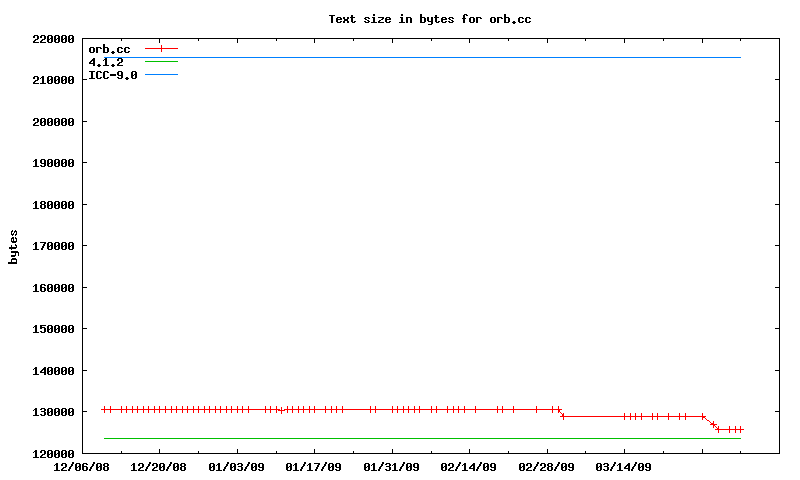
Task: Select the 170000 y-axis tick label
Action: tap(54, 246)
